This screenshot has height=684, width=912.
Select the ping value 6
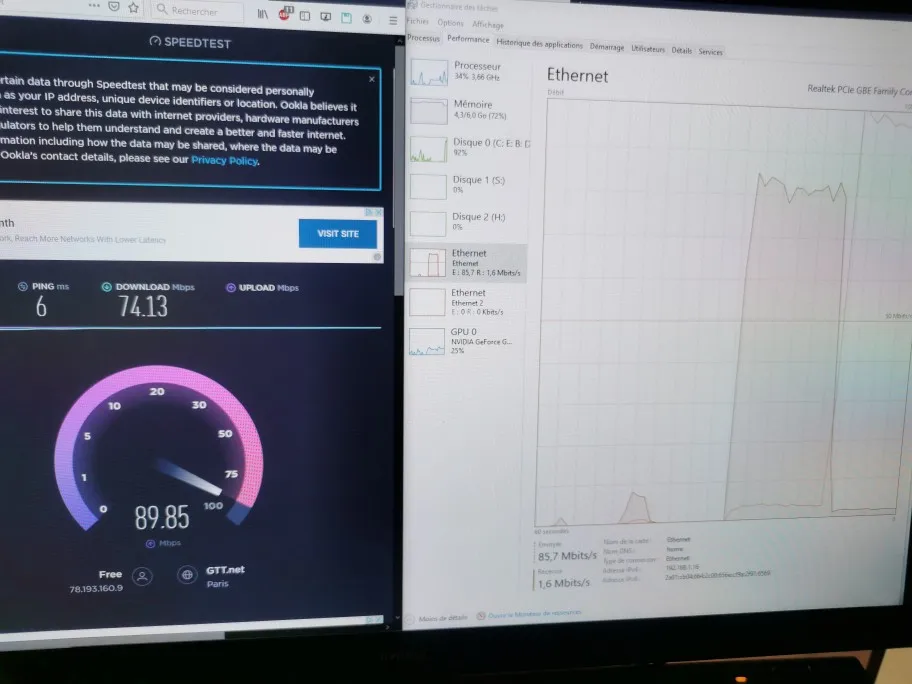pos(41,307)
